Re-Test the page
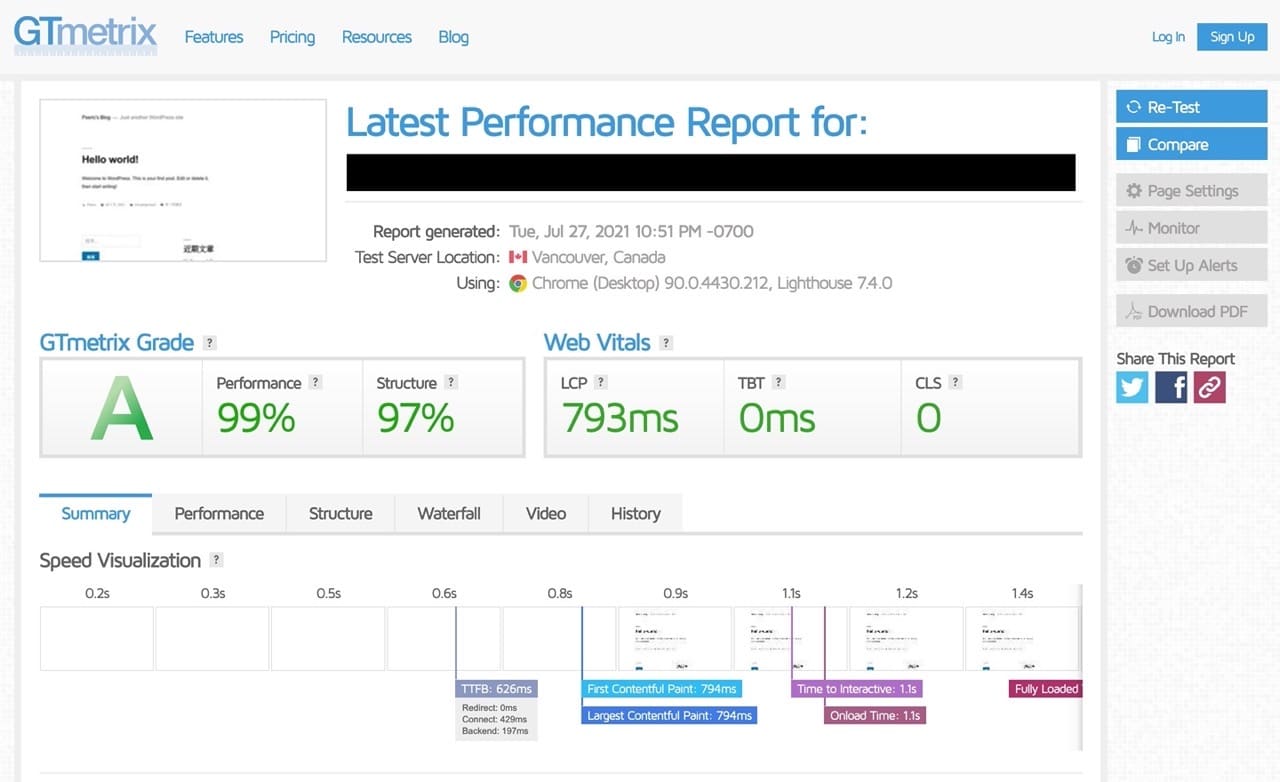The width and height of the screenshot is (1280, 782). tap(1191, 107)
